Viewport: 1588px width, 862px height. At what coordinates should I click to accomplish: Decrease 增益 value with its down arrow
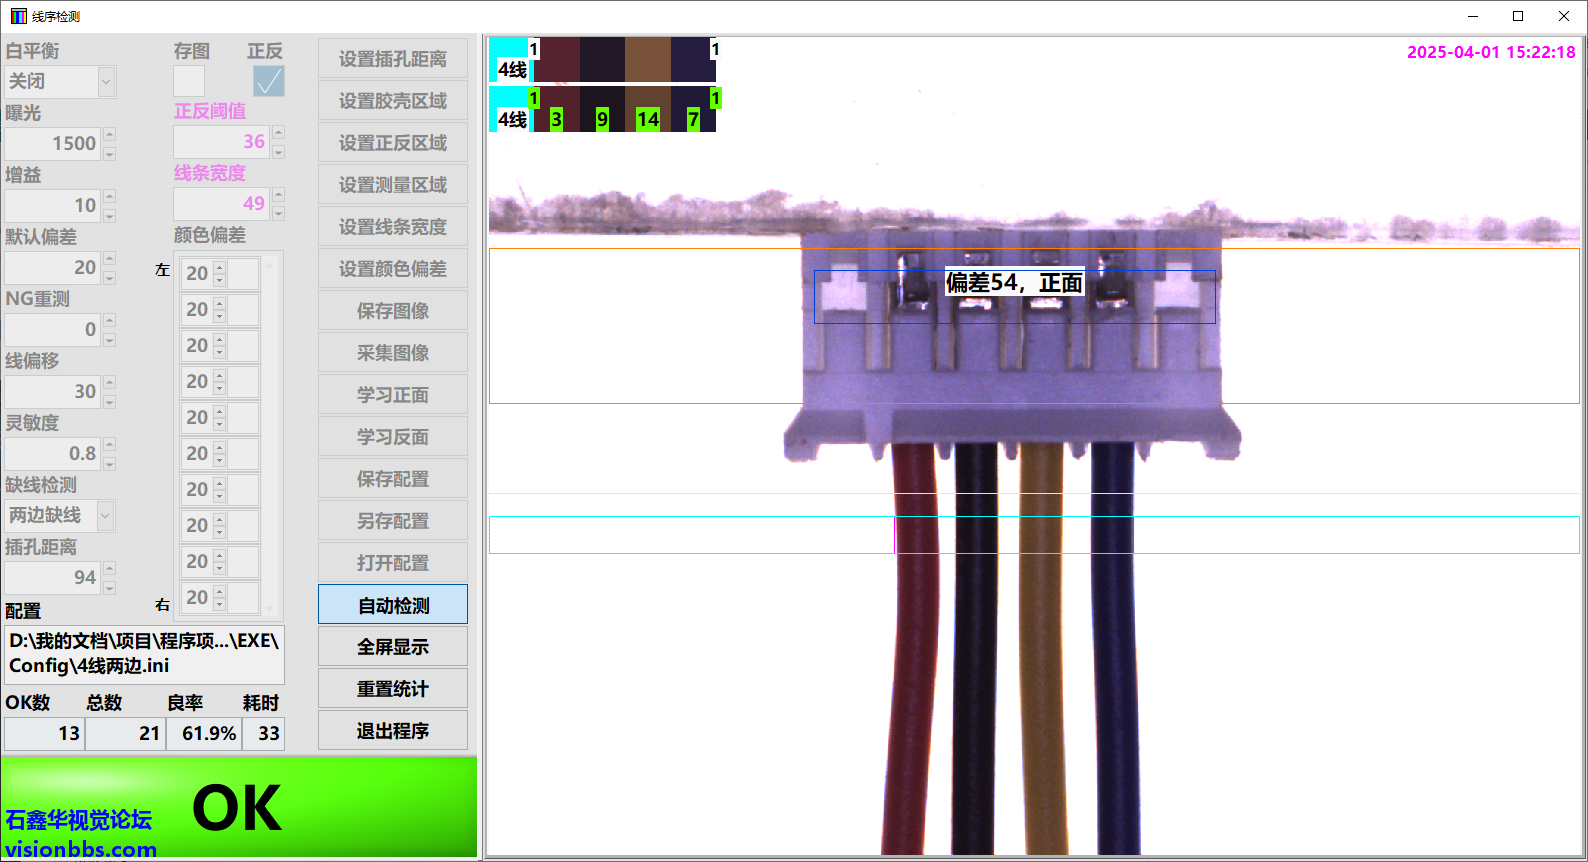110,215
